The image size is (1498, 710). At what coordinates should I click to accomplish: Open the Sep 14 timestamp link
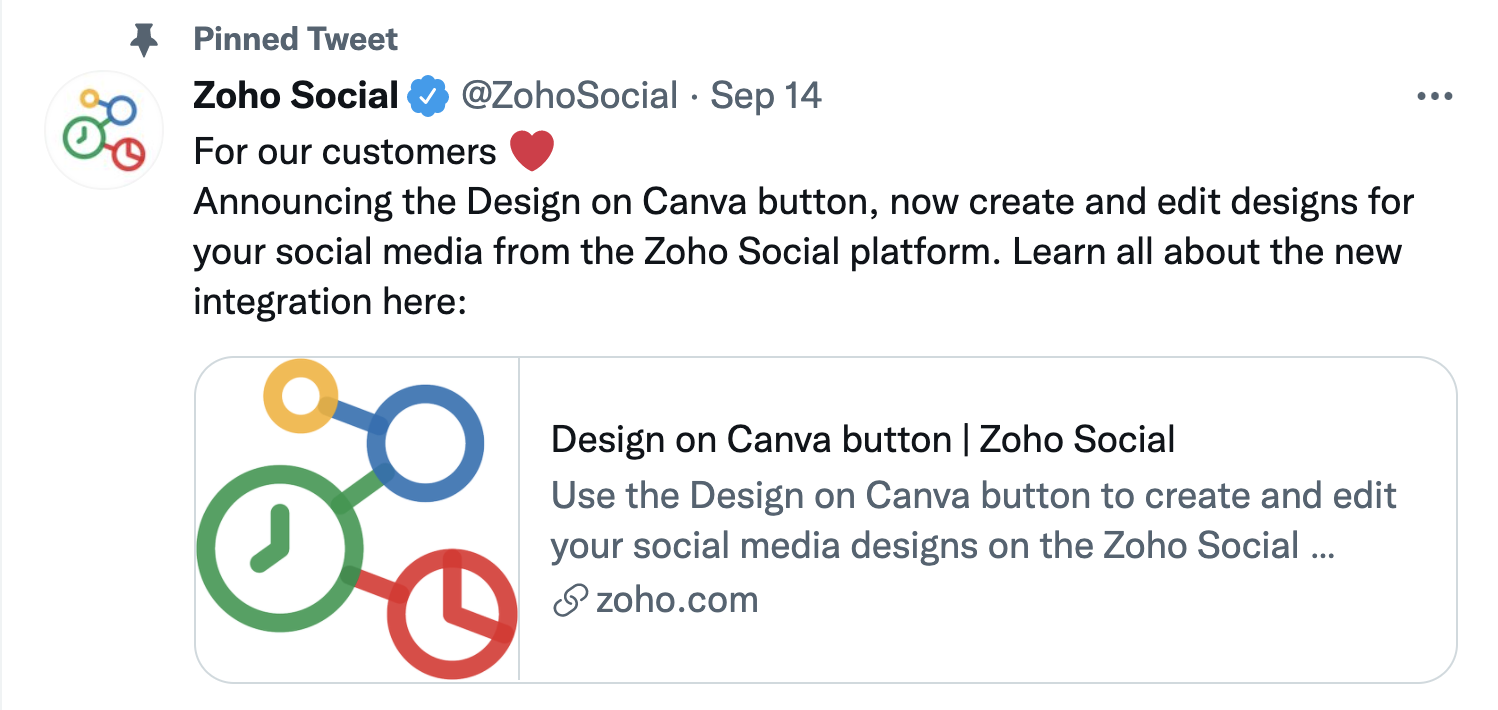pos(766,96)
